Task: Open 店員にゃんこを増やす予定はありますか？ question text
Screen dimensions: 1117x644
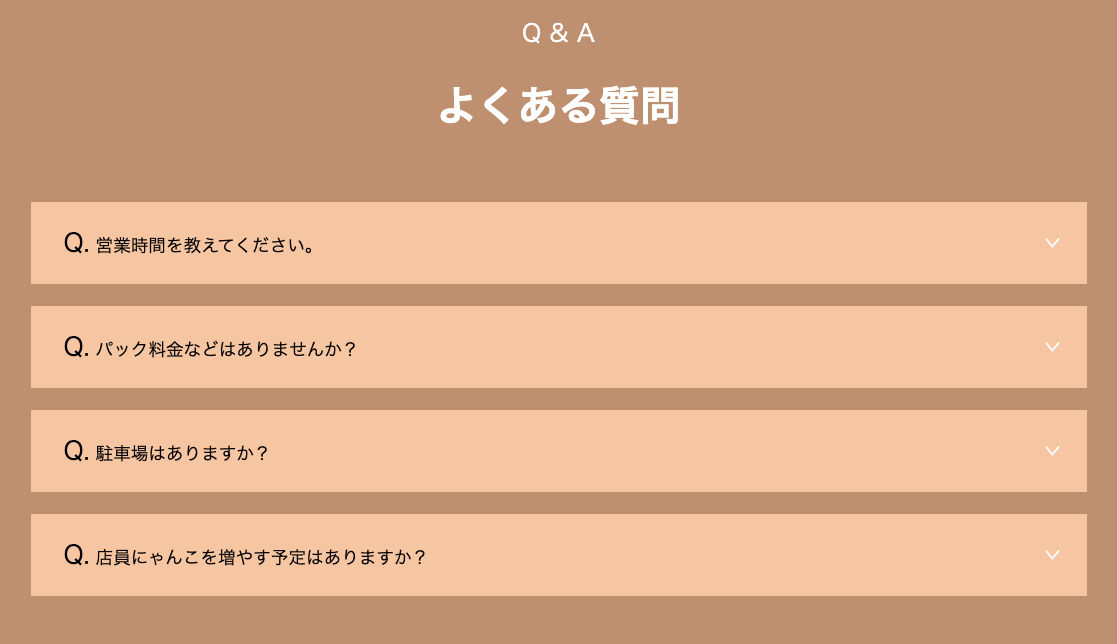Action: (x=262, y=557)
